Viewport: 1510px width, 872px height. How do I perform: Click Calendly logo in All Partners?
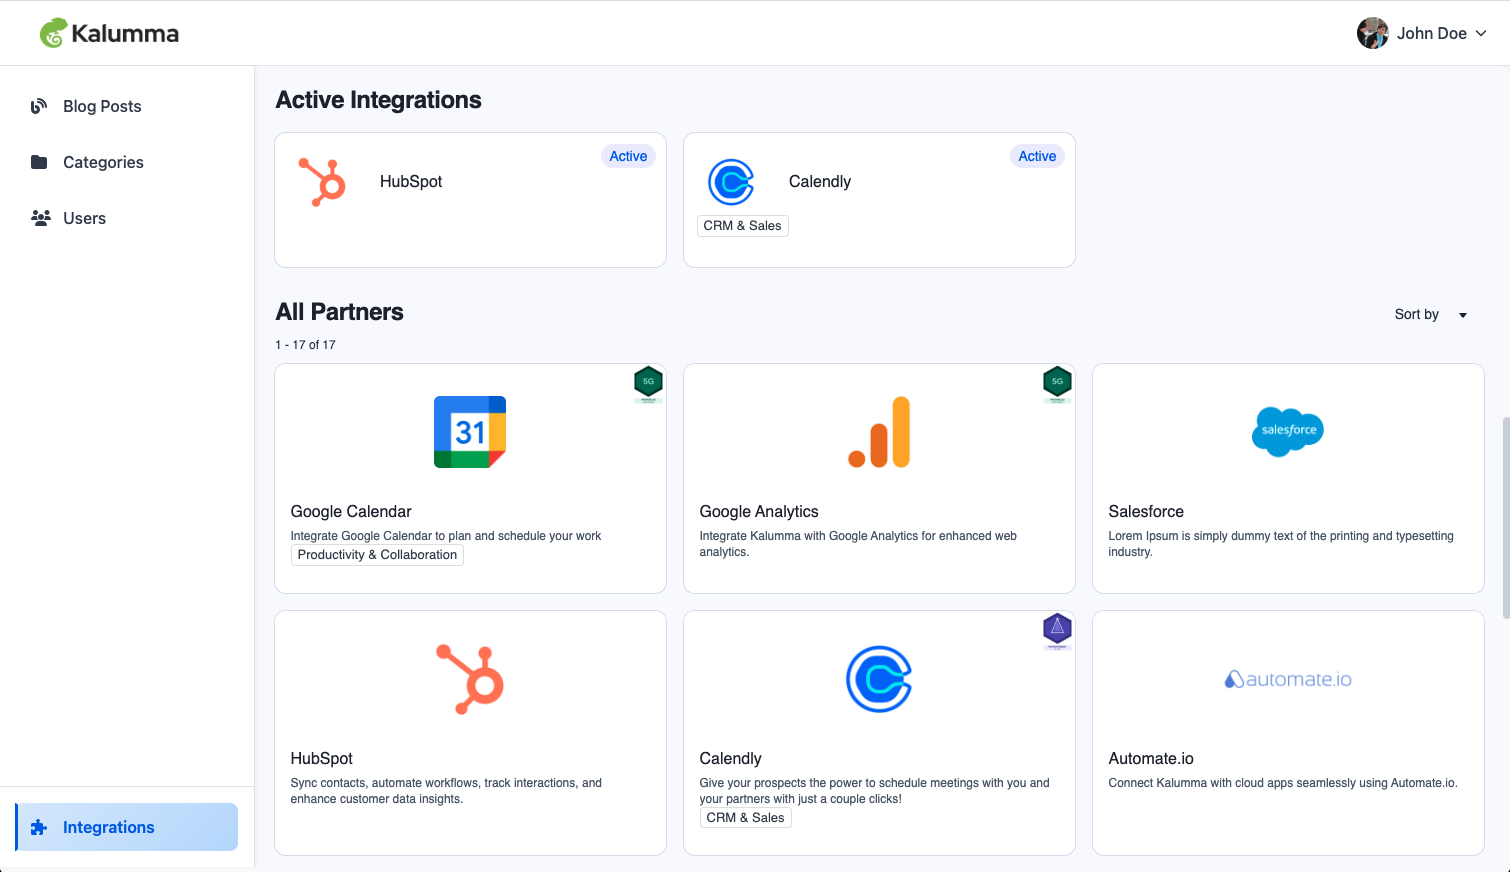pos(879,679)
